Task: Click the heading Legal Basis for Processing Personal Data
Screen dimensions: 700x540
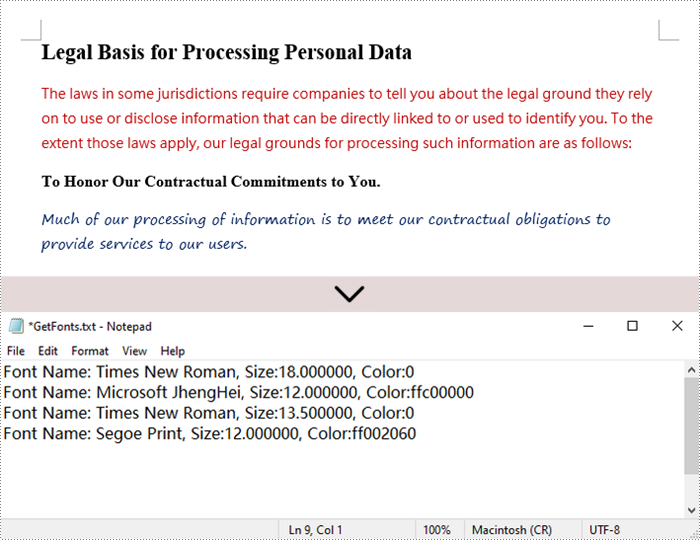Action: pos(226,52)
